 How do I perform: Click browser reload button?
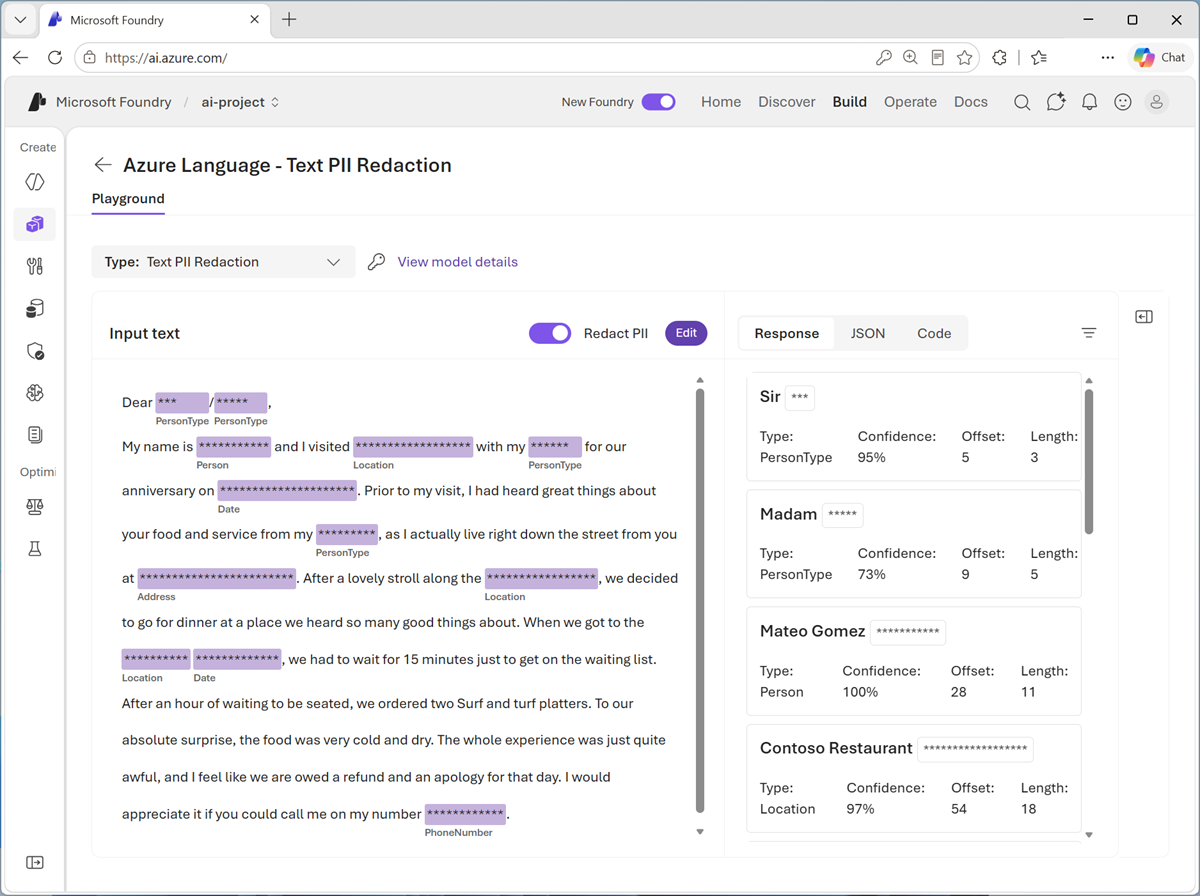click(55, 58)
